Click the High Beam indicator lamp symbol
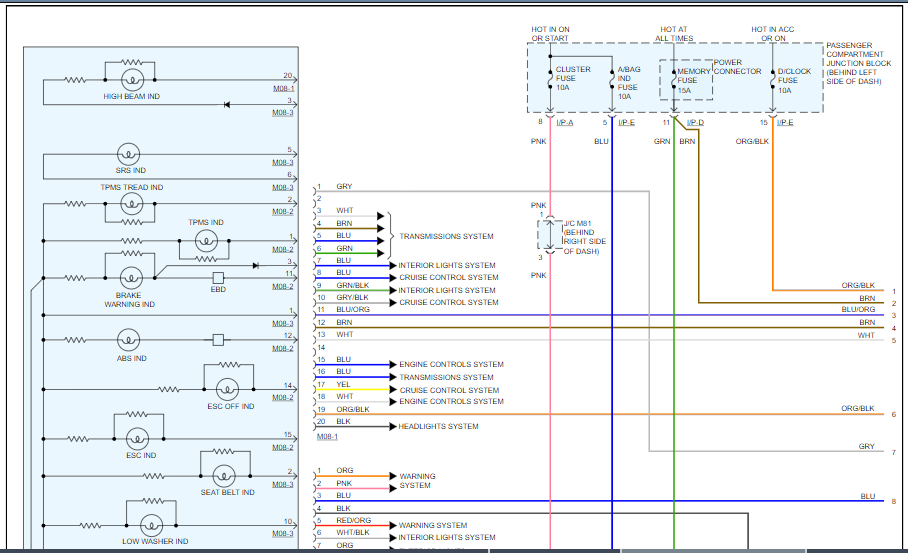Viewport: 908px width, 553px height. coord(131,78)
